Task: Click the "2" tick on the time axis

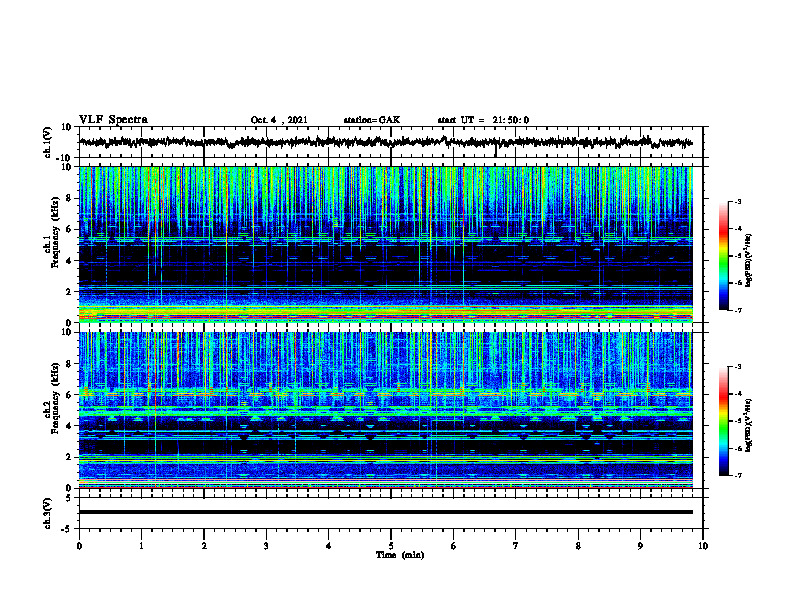Action: pyautogui.click(x=204, y=546)
